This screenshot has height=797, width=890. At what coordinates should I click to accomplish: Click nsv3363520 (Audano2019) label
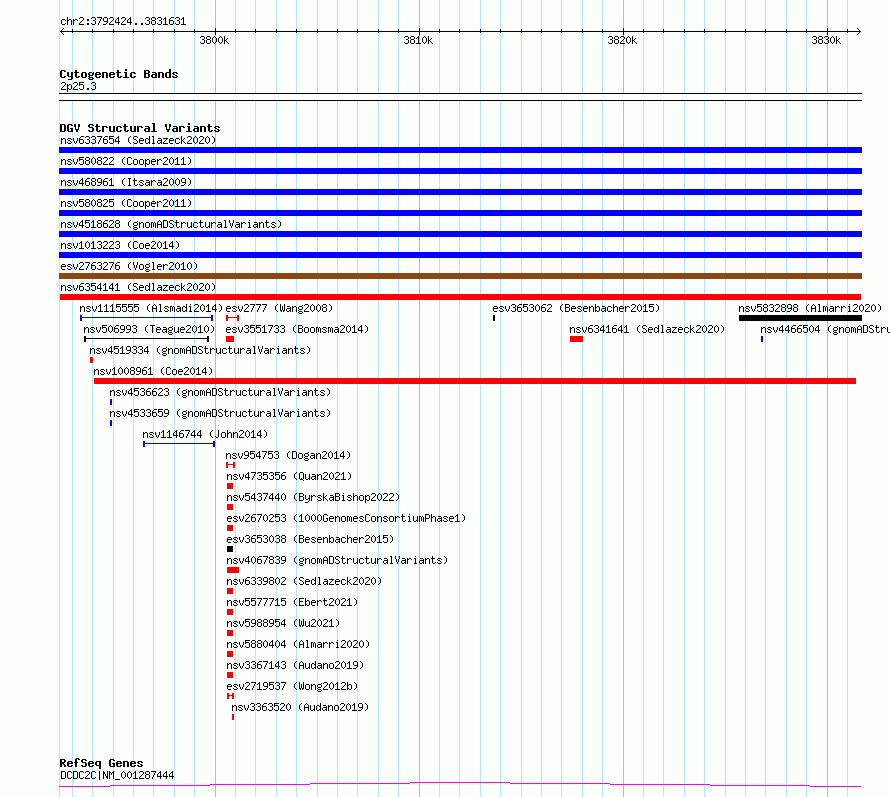tap(300, 707)
